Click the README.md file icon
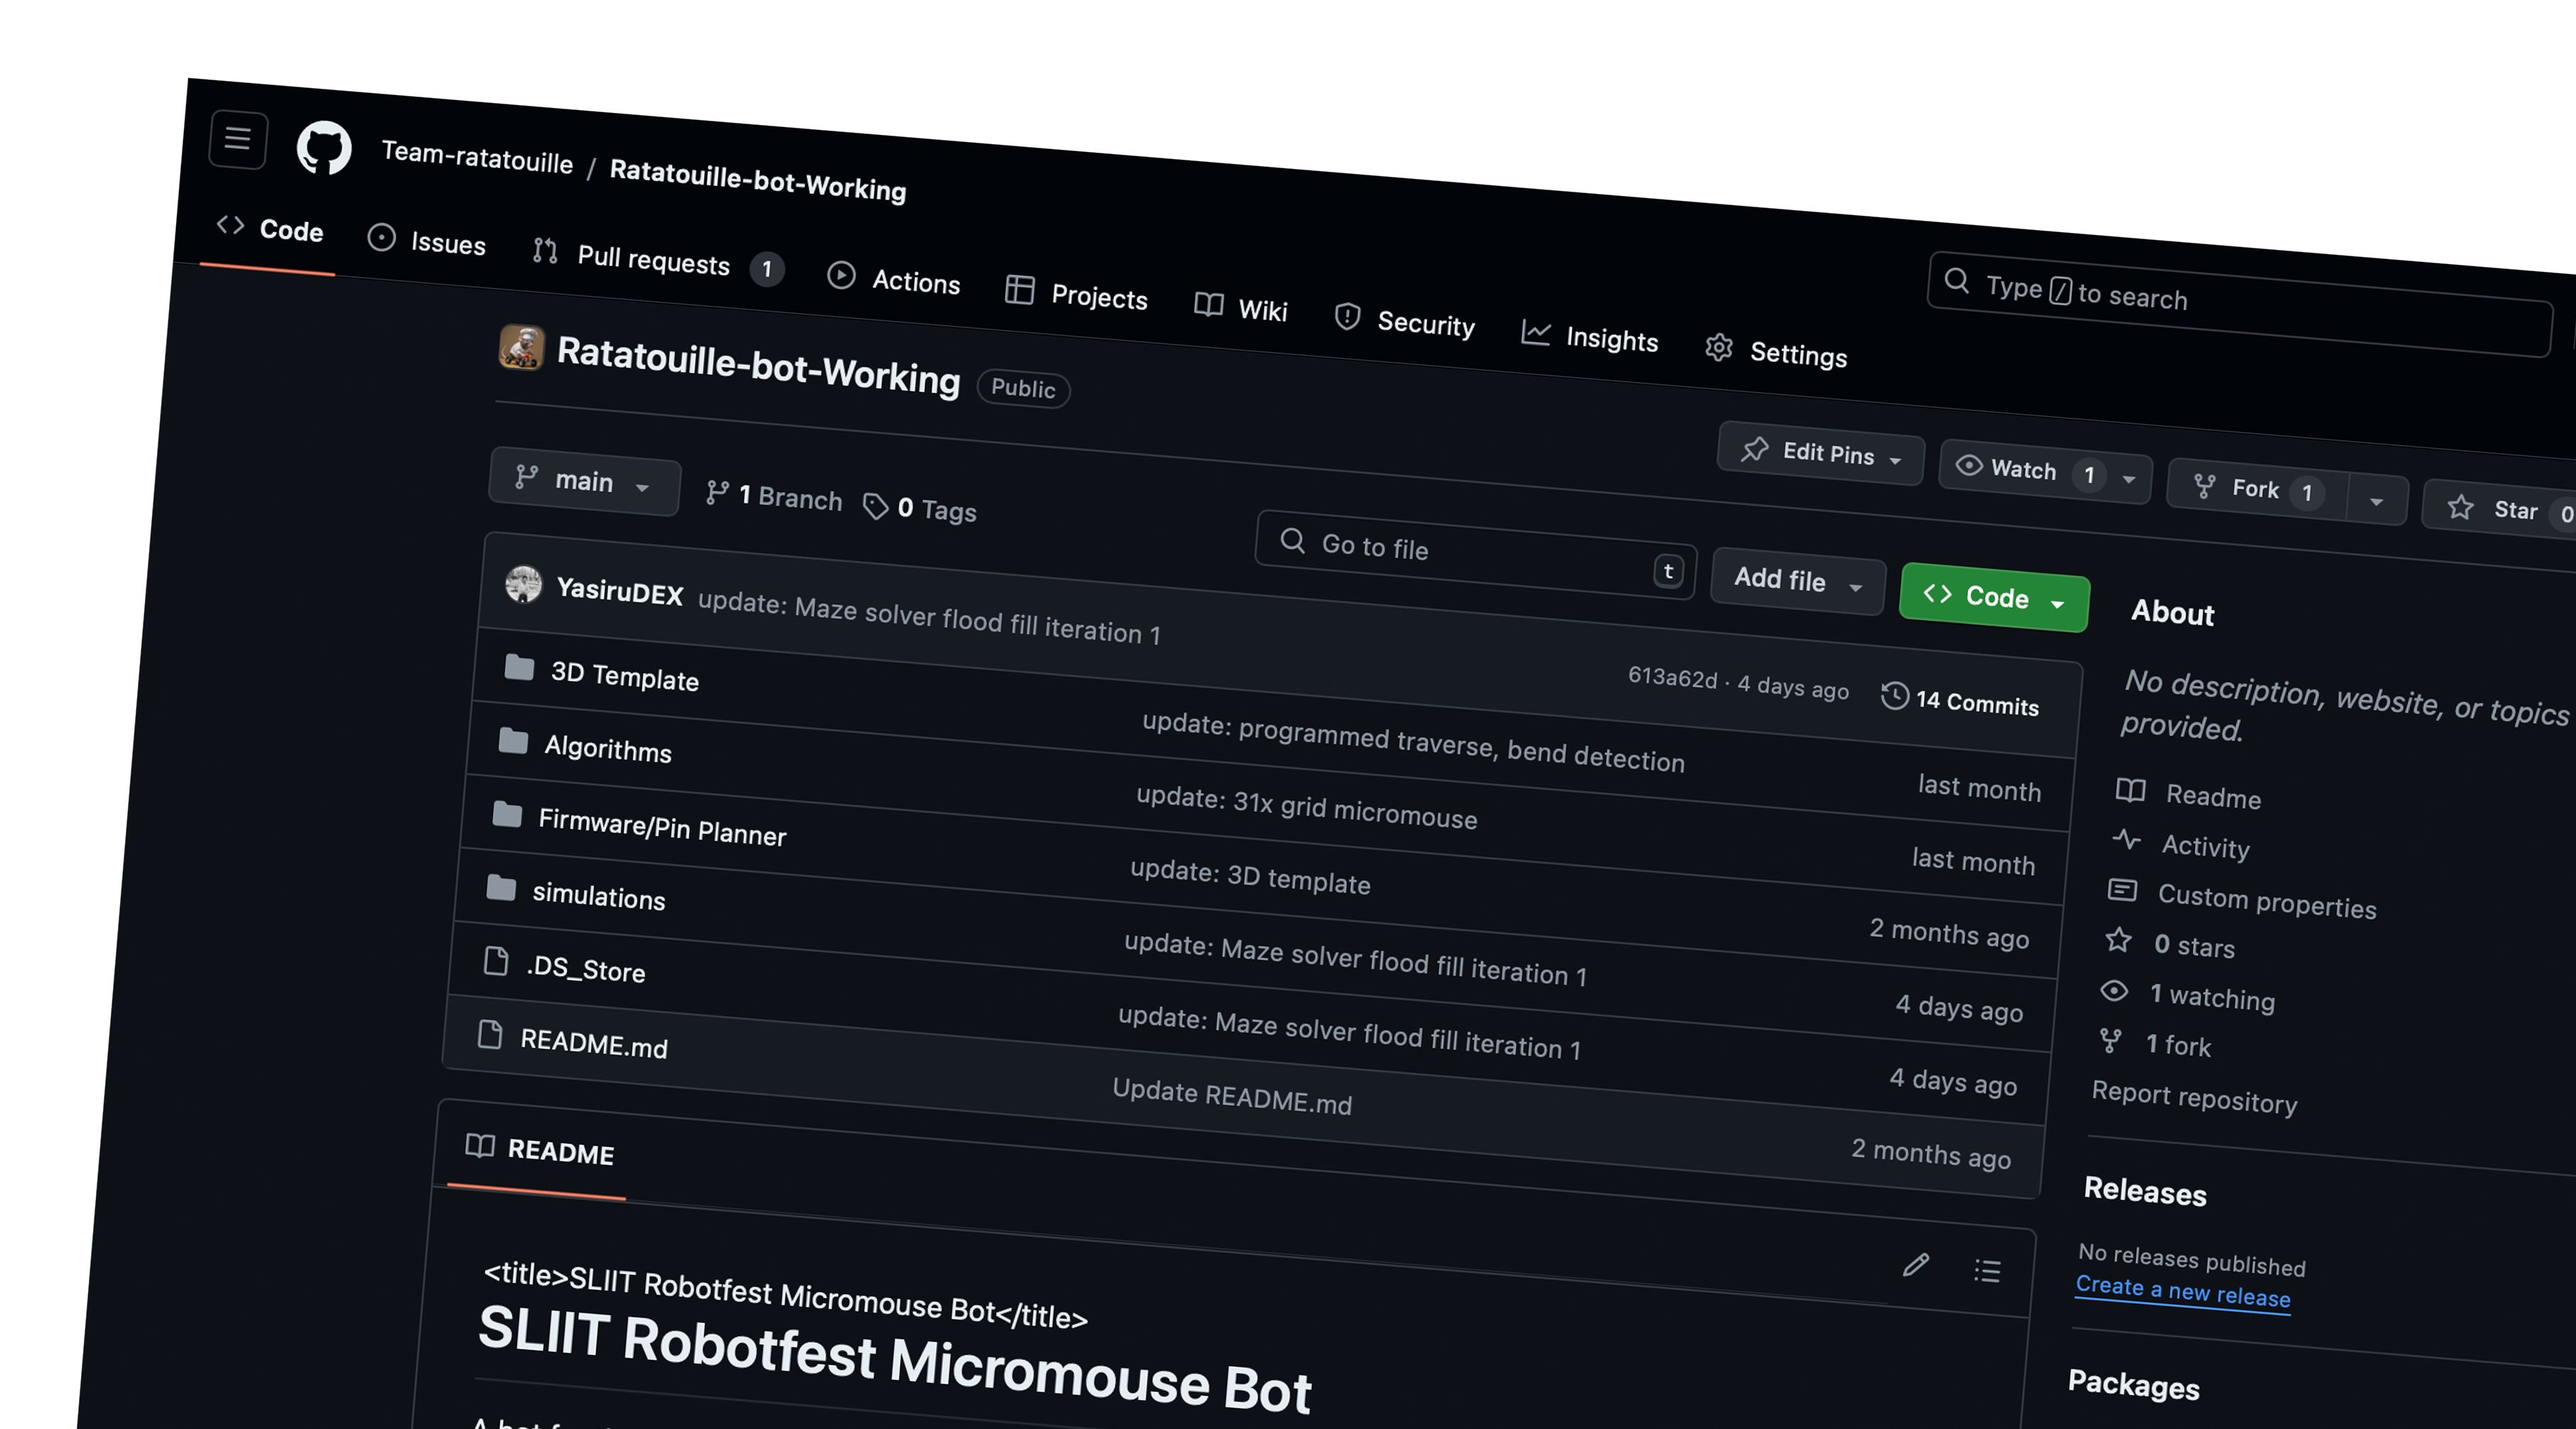 pos(490,1034)
